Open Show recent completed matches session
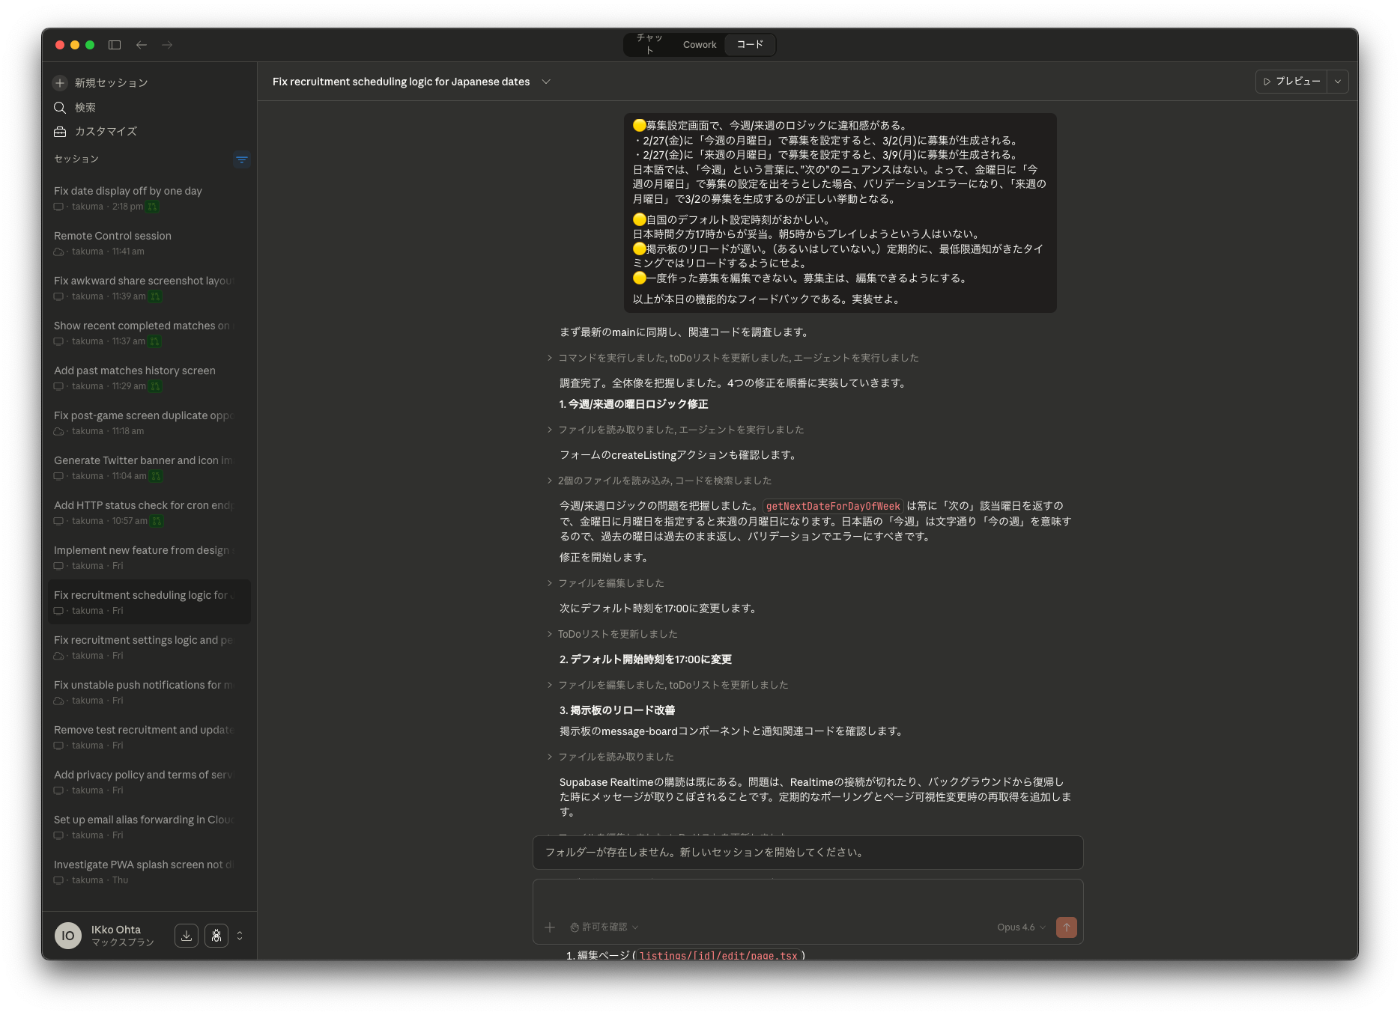 click(x=147, y=333)
